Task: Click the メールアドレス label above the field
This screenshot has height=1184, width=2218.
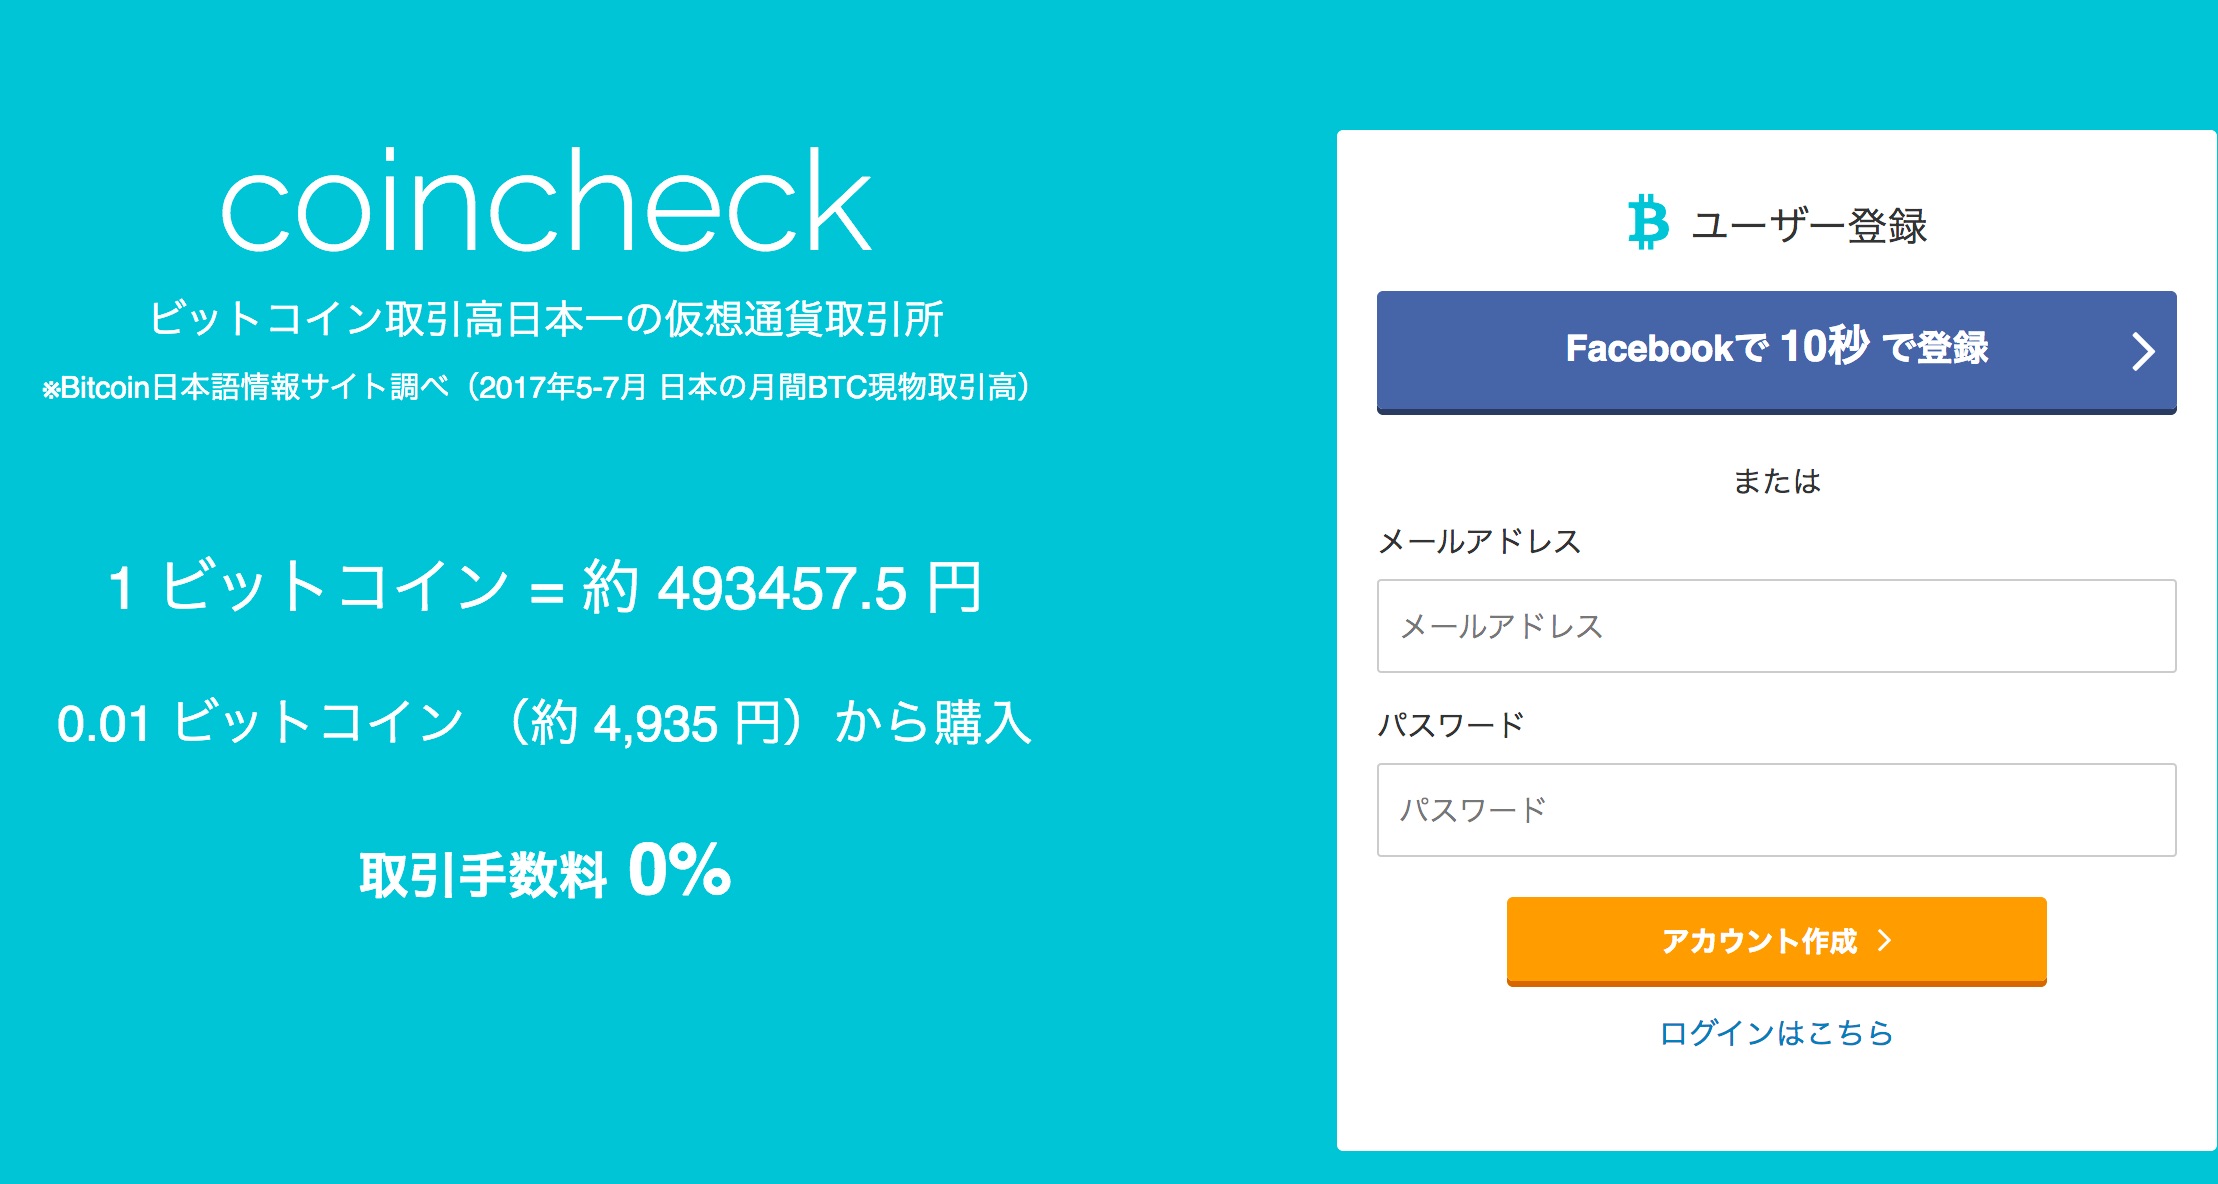Action: [1479, 542]
